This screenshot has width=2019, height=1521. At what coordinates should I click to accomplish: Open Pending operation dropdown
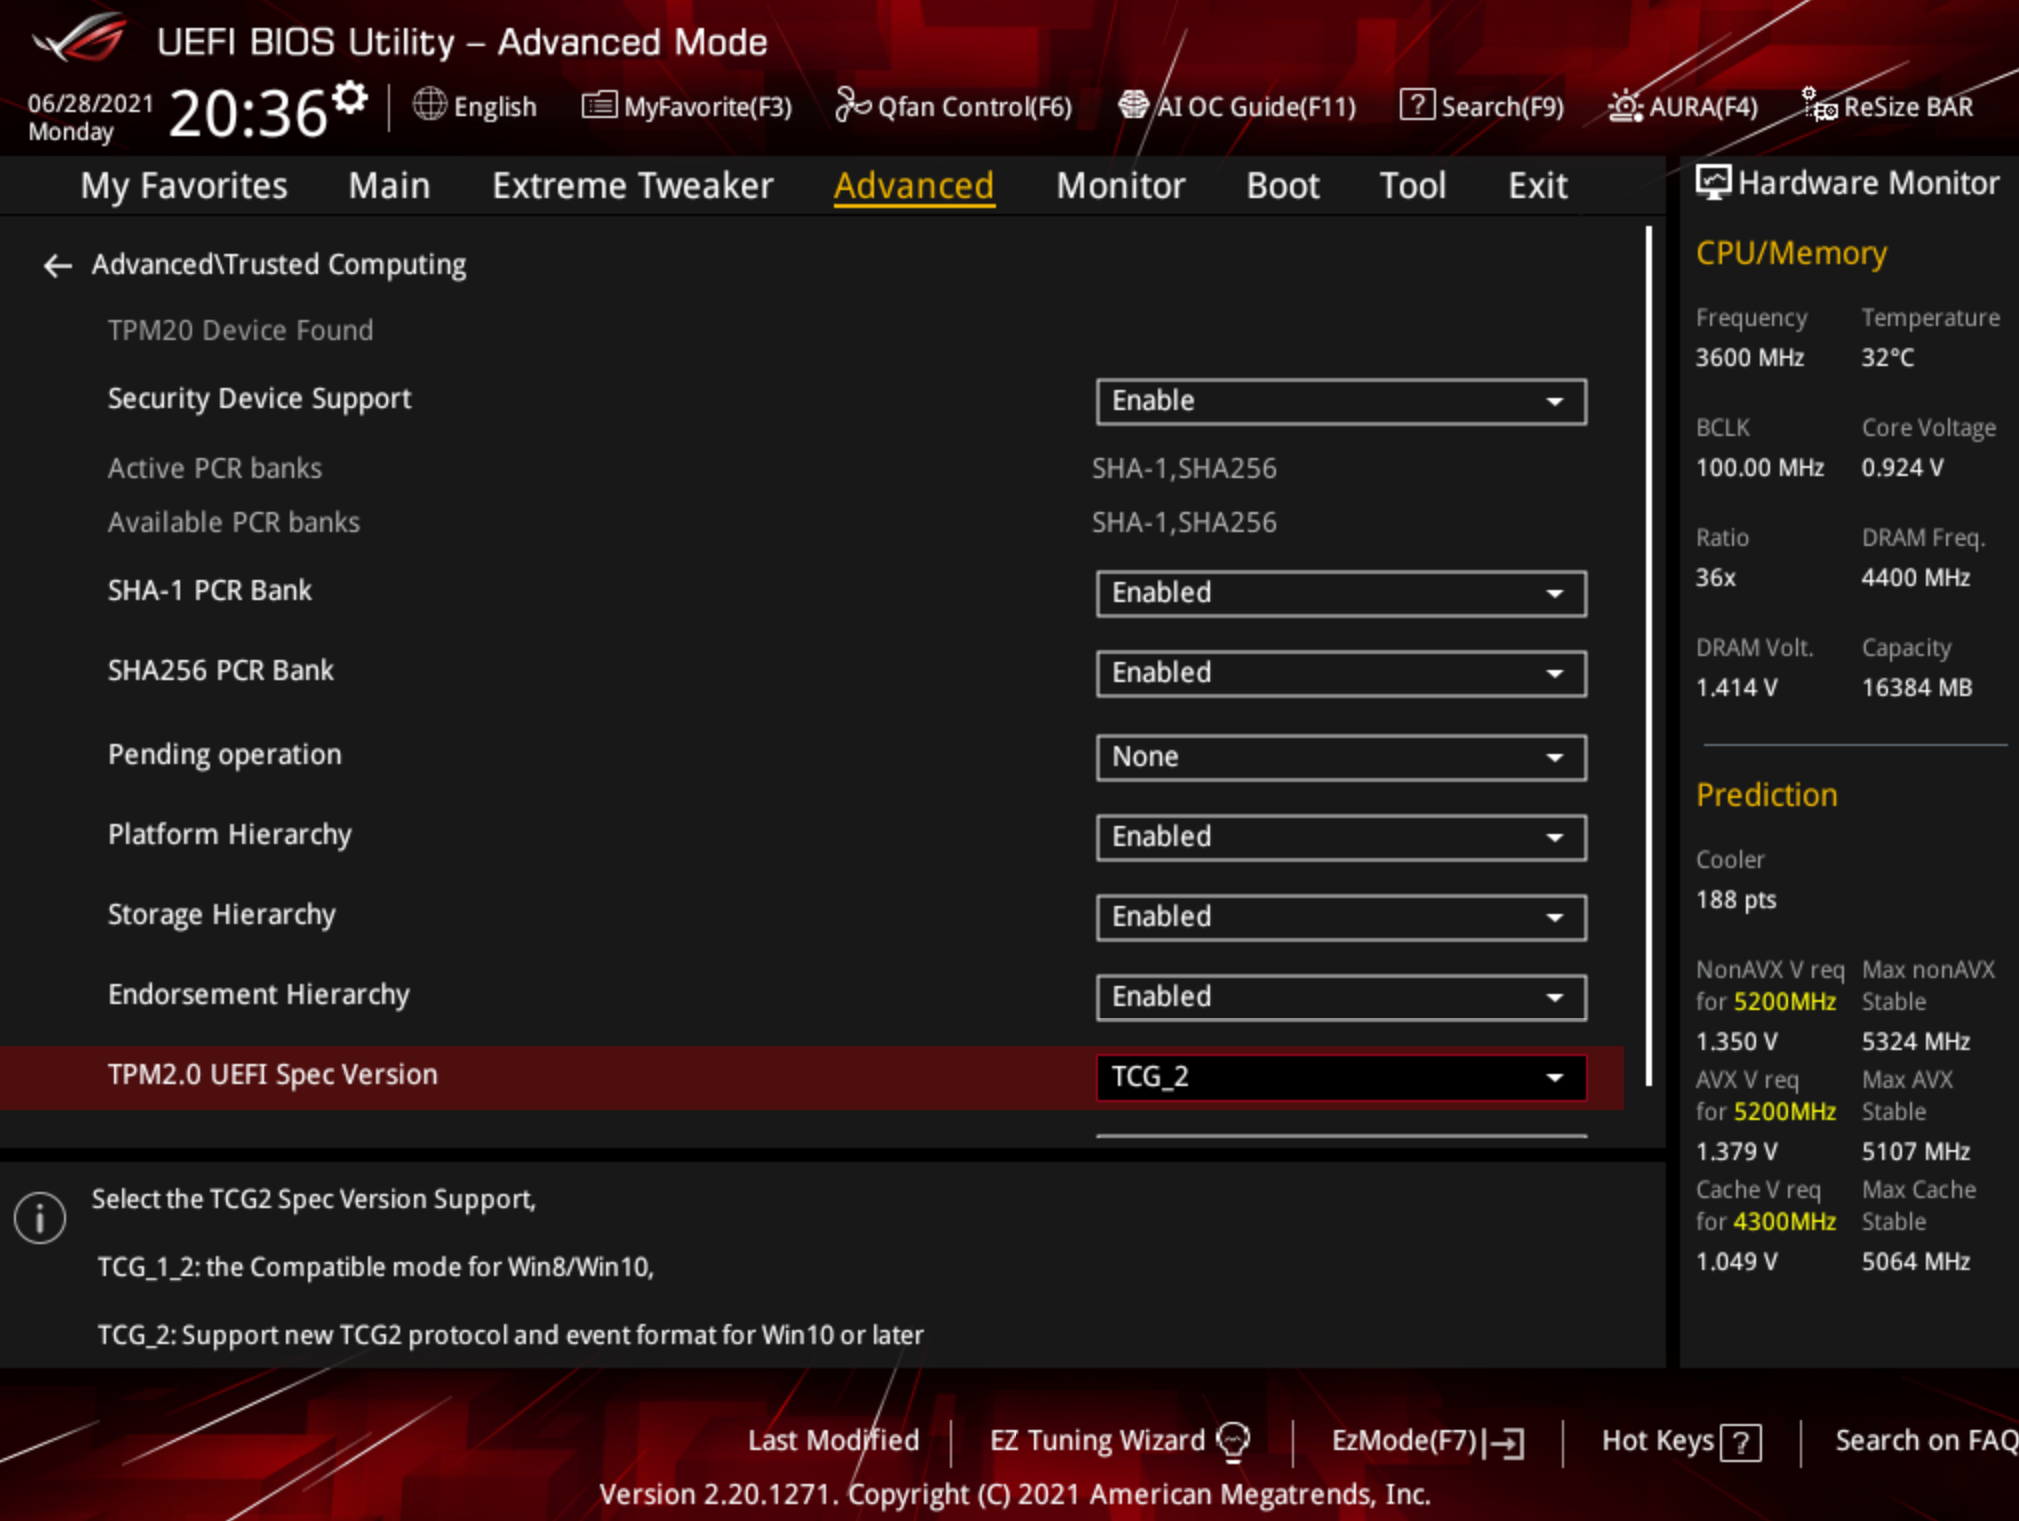(1341, 757)
